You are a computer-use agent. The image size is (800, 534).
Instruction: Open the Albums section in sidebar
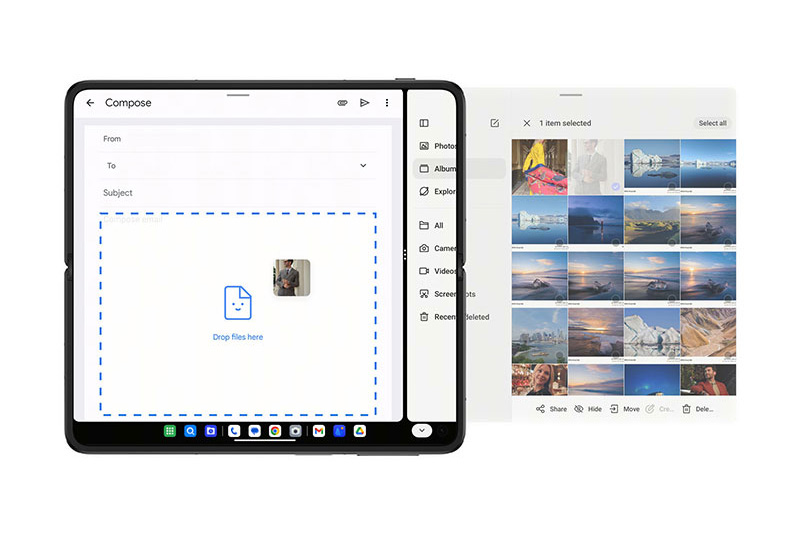pos(440,169)
